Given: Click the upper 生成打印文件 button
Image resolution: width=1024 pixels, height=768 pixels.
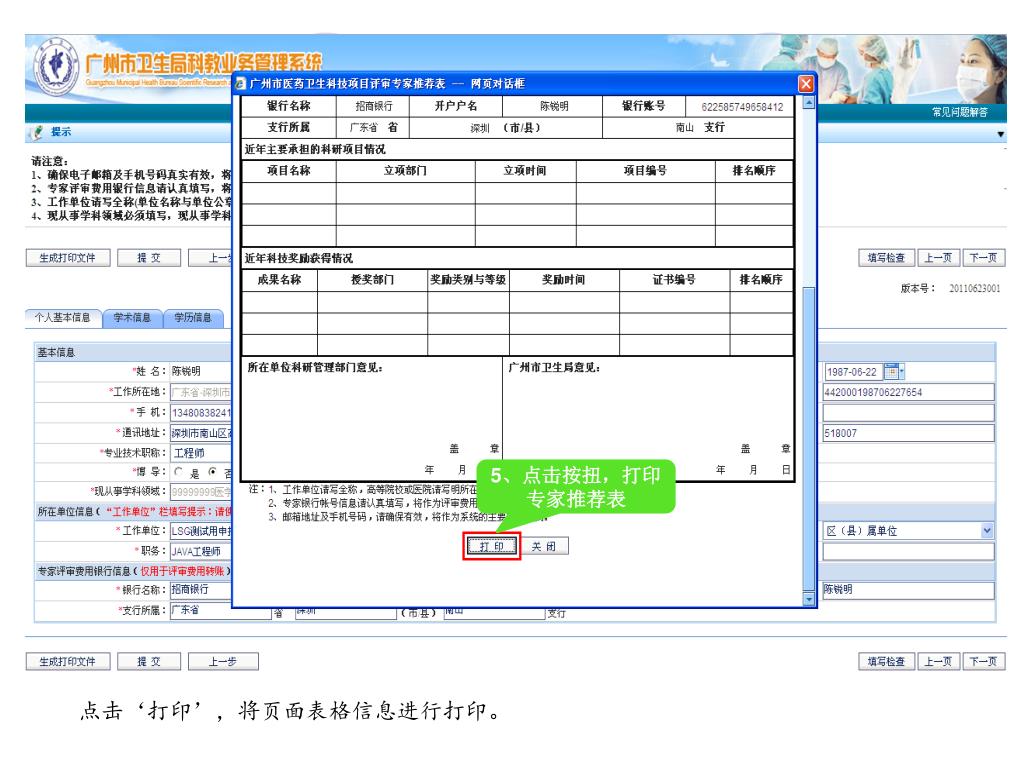Looking at the screenshot, I should 68,258.
